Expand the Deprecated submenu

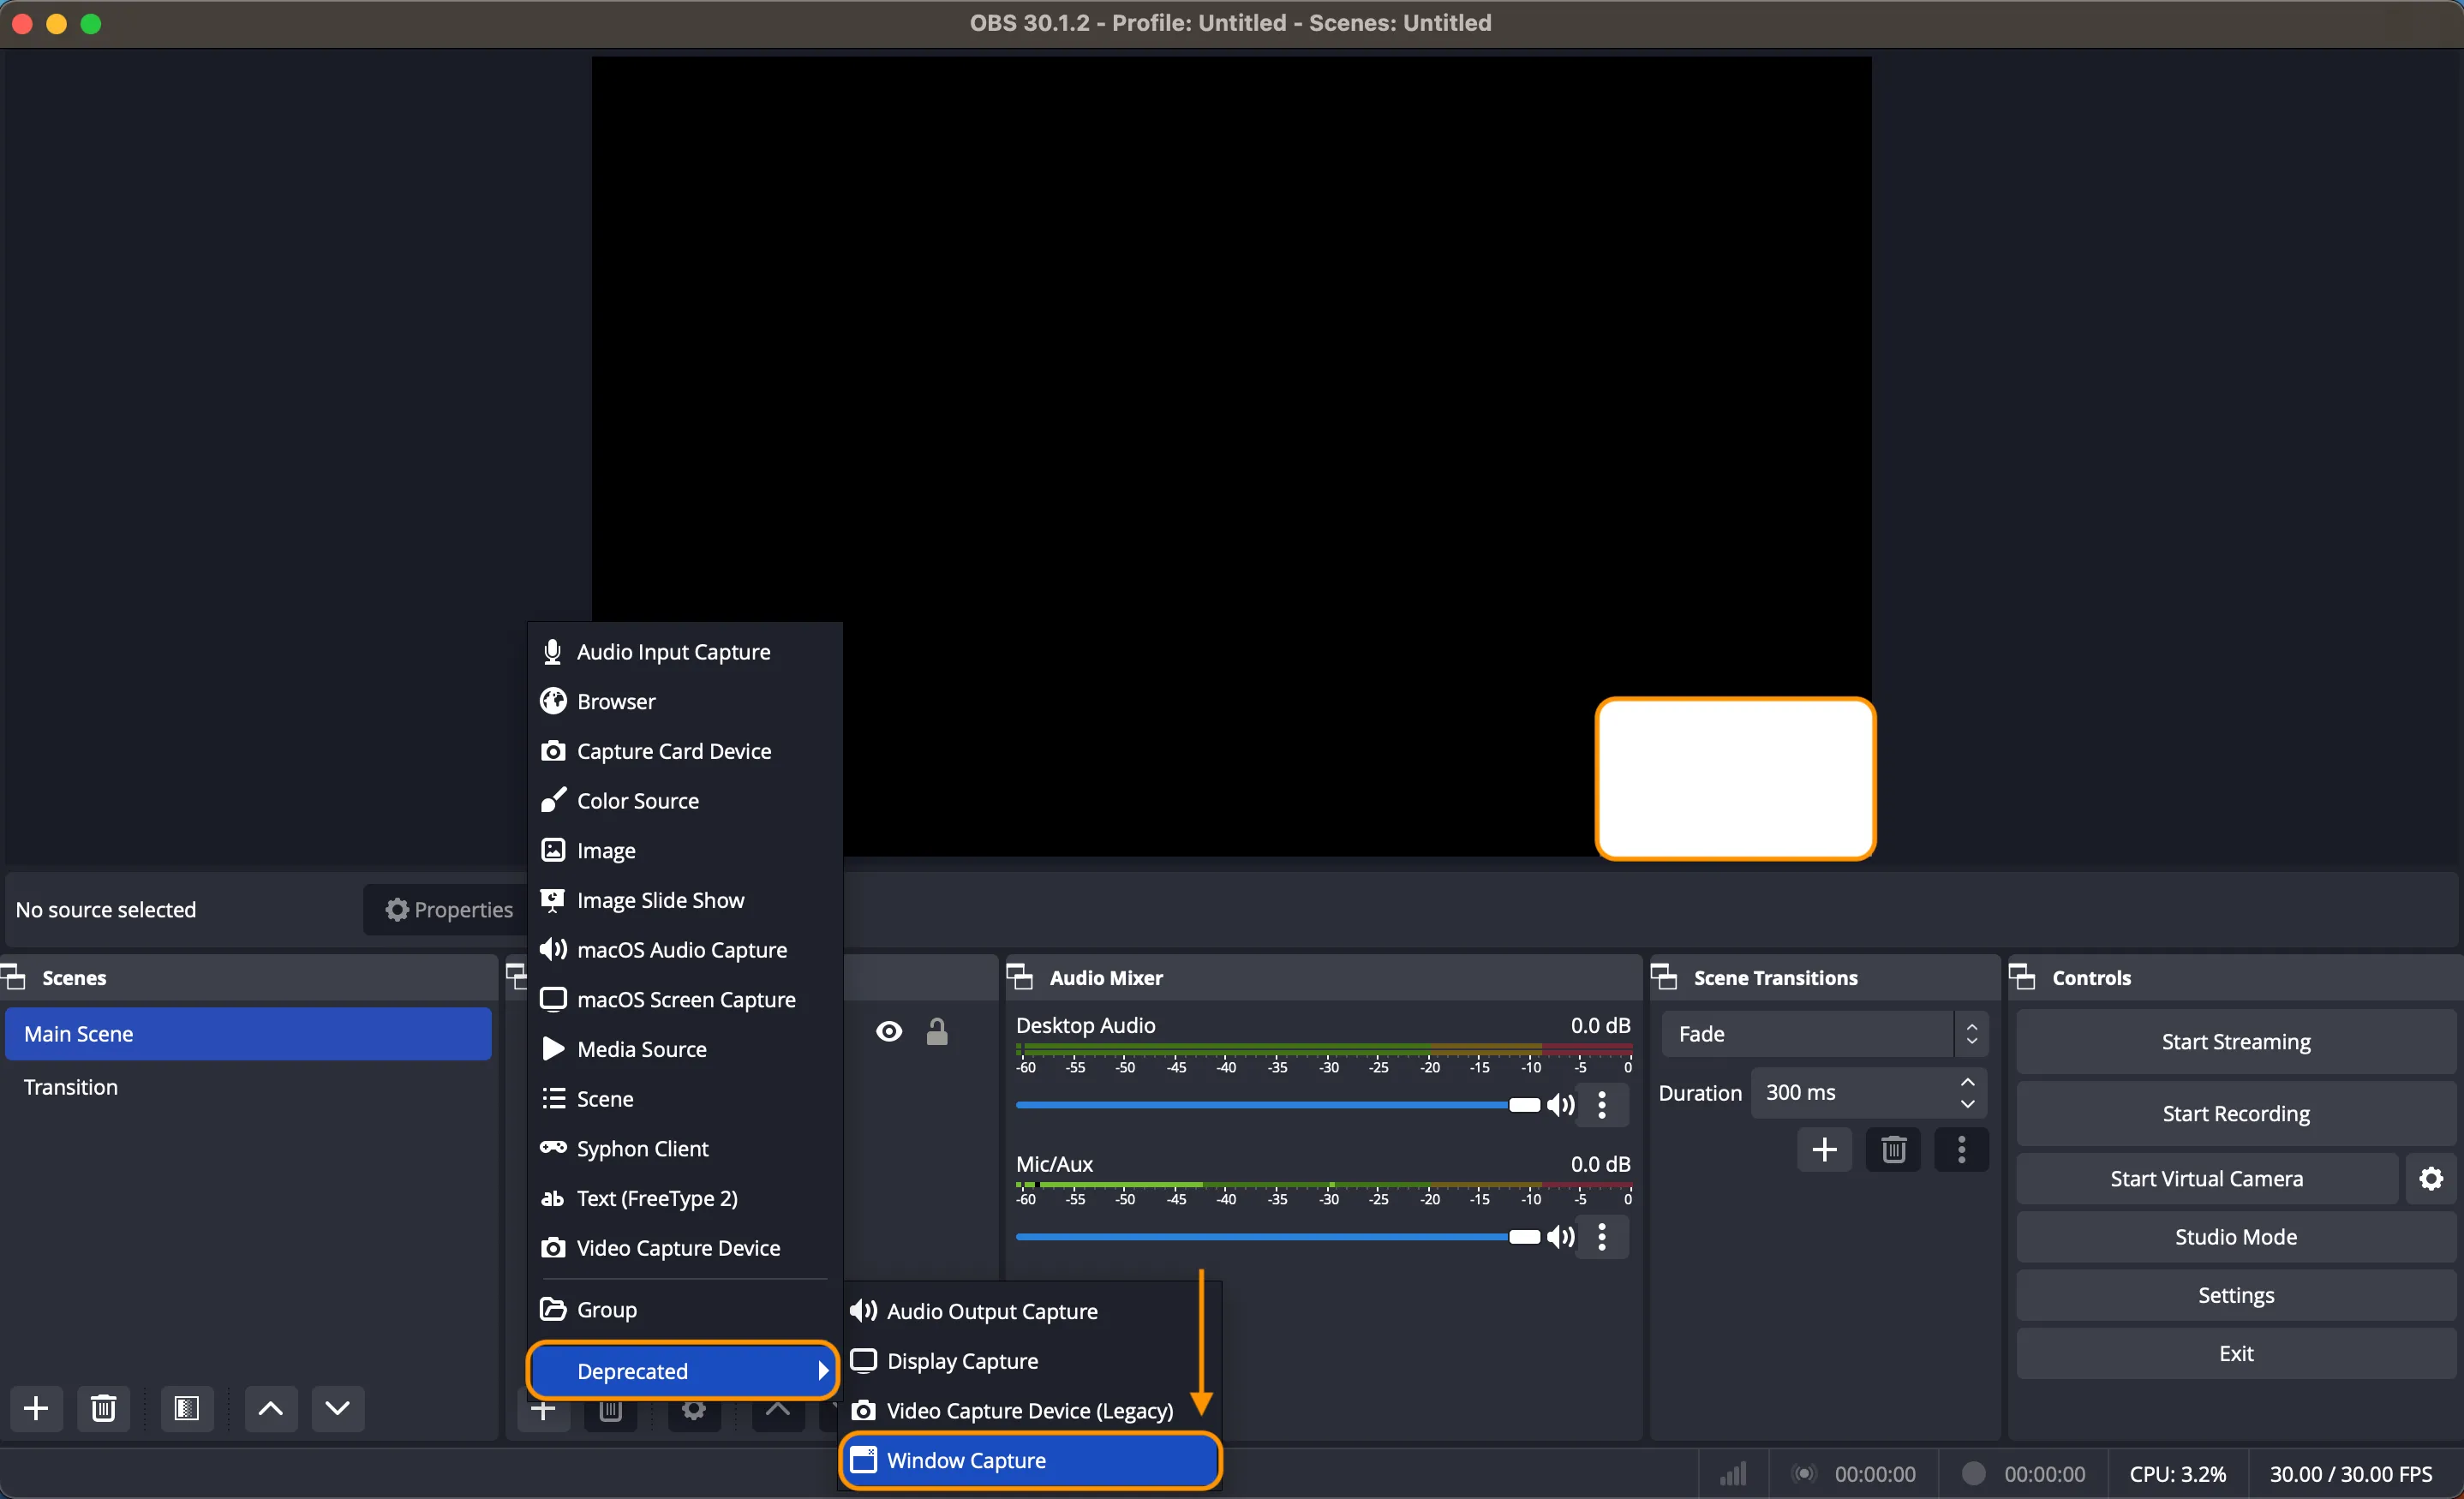coord(682,1370)
